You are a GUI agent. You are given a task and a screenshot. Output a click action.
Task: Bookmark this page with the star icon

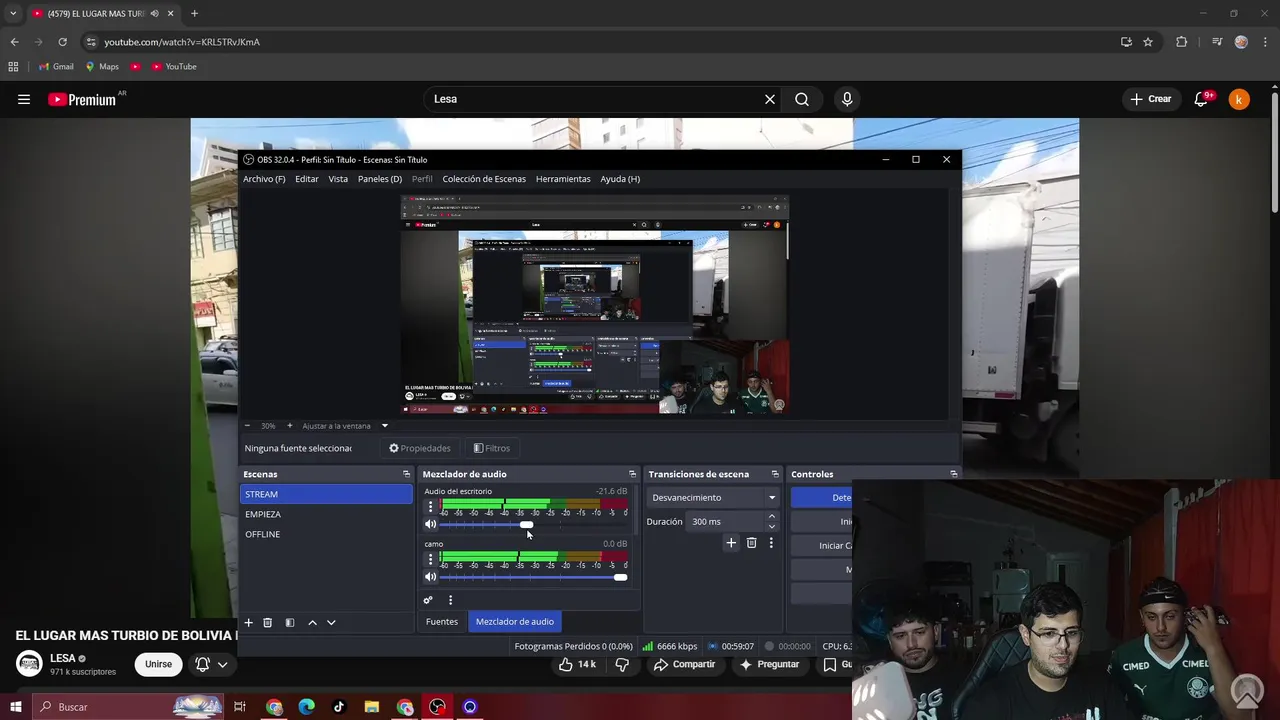[x=1148, y=42]
